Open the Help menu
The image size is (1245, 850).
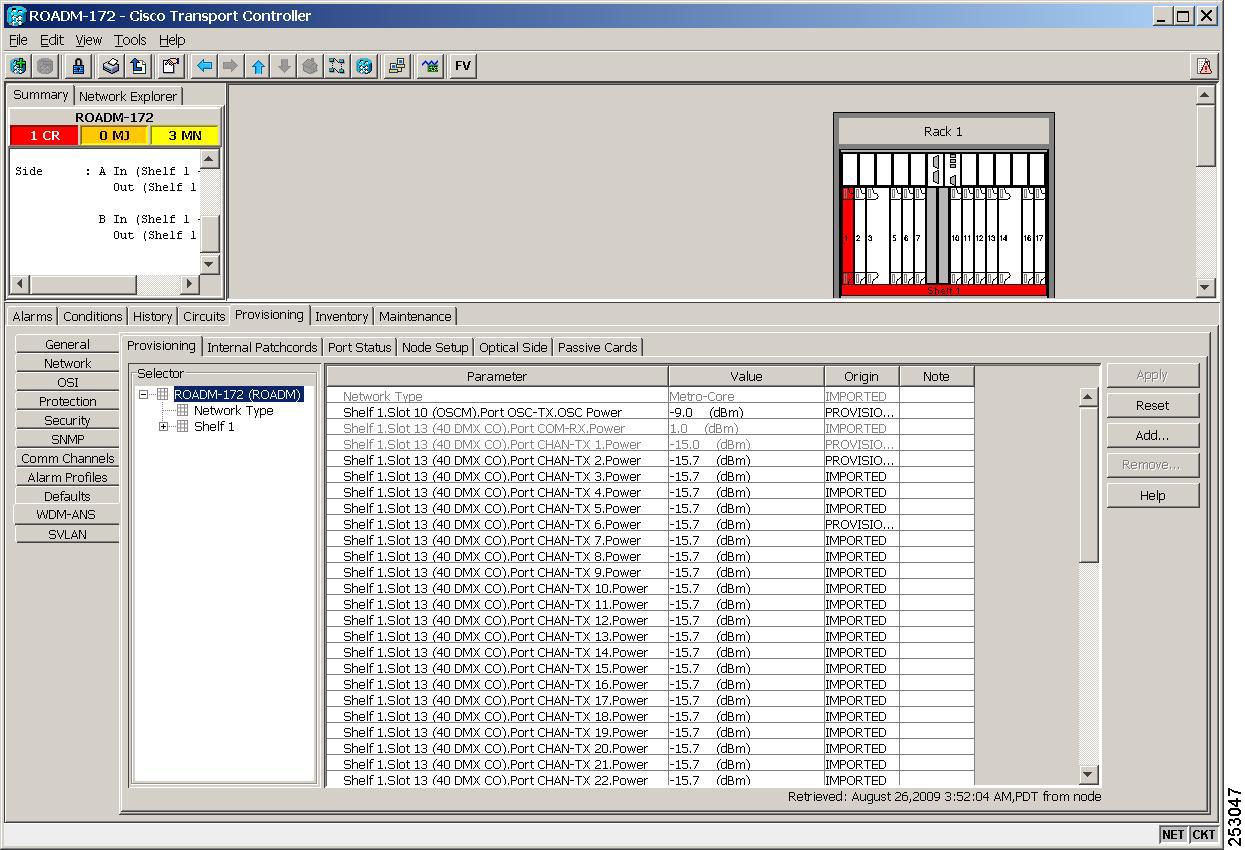(172, 40)
